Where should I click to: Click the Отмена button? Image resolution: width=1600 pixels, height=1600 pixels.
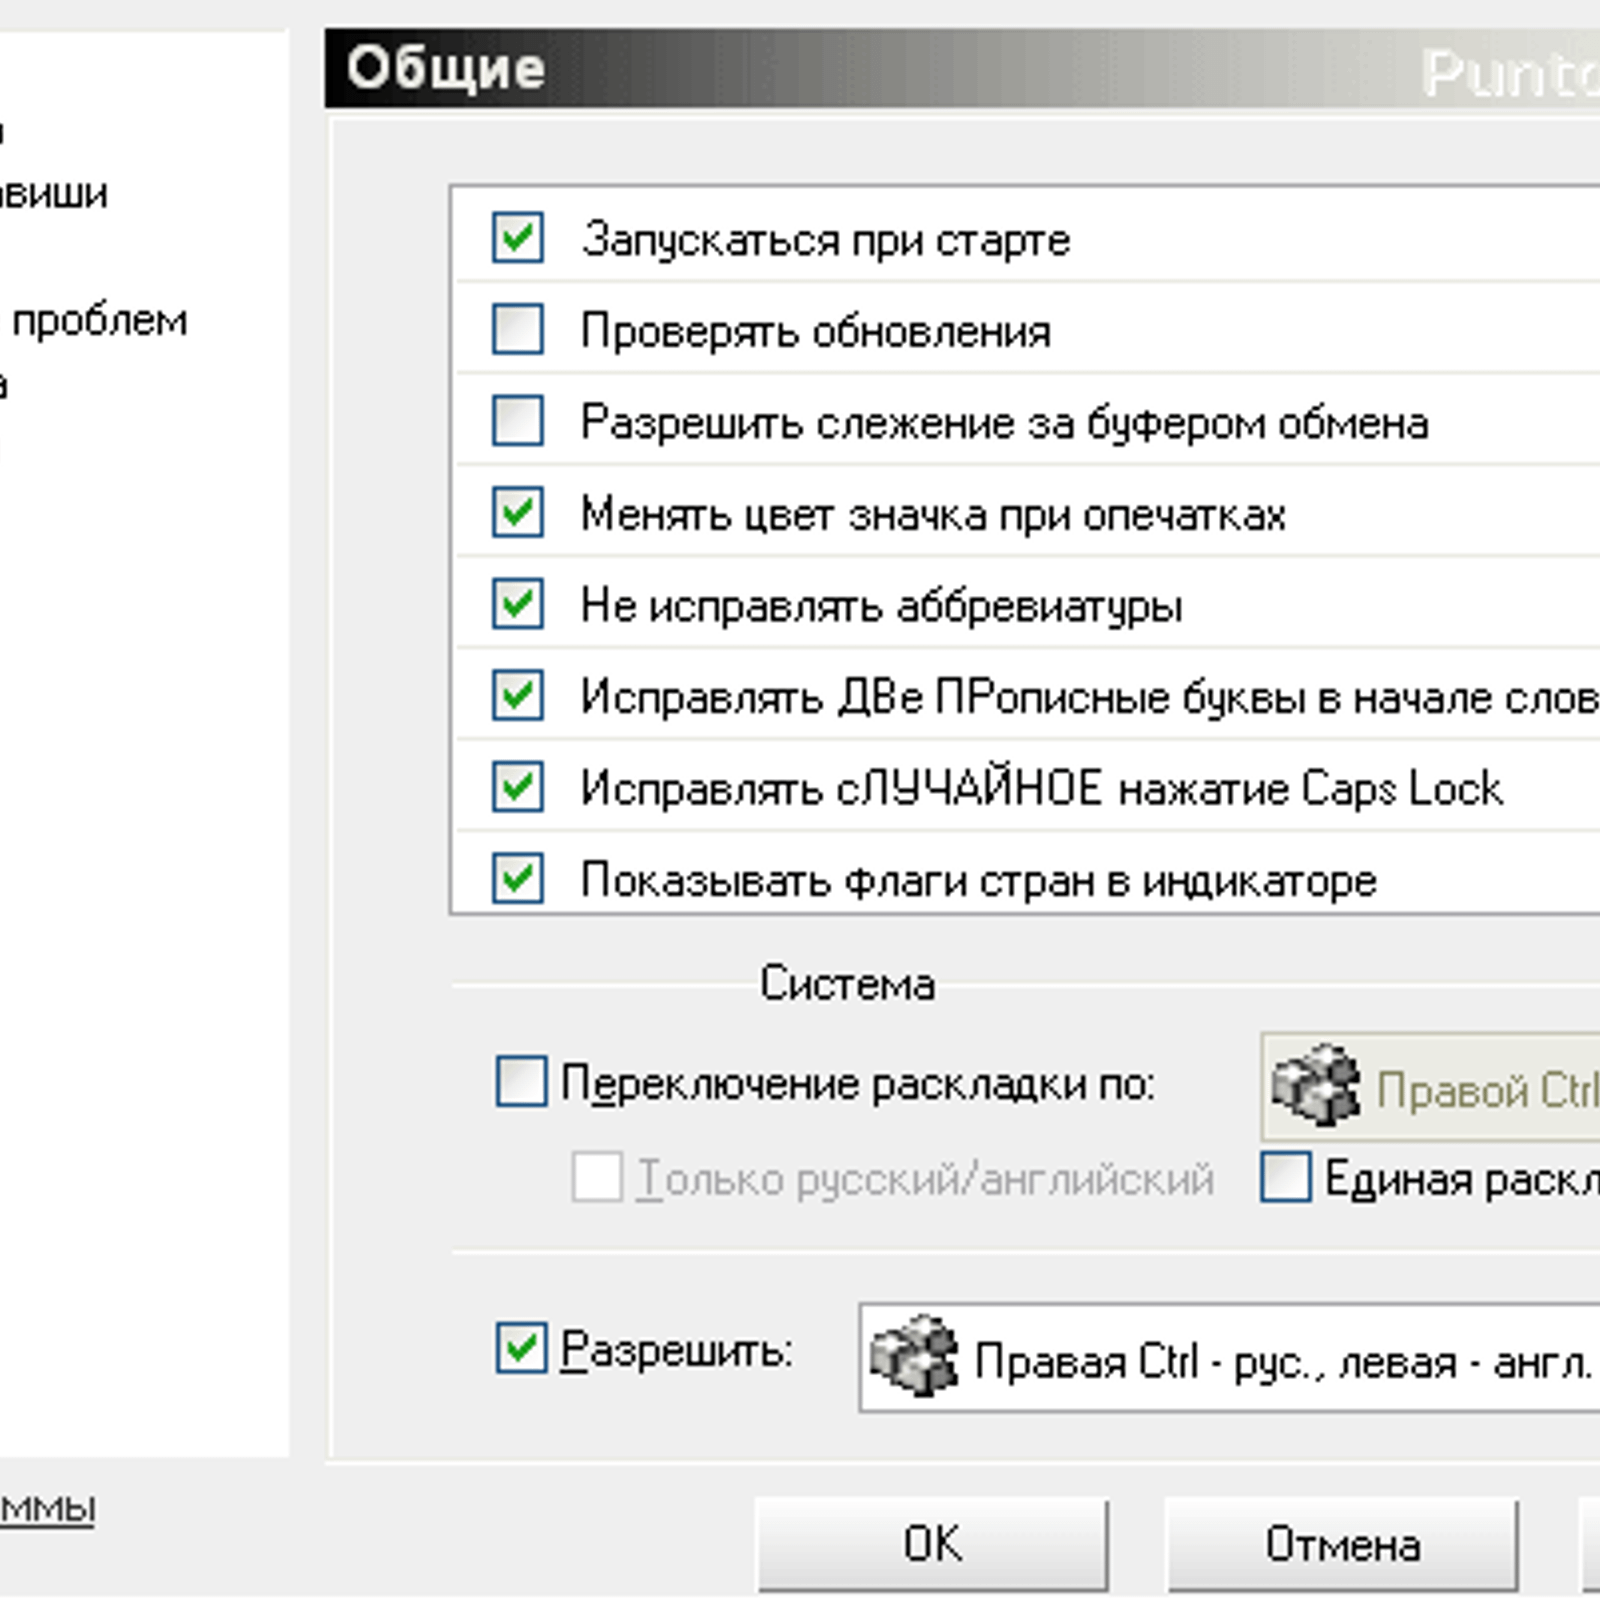[x=1342, y=1544]
